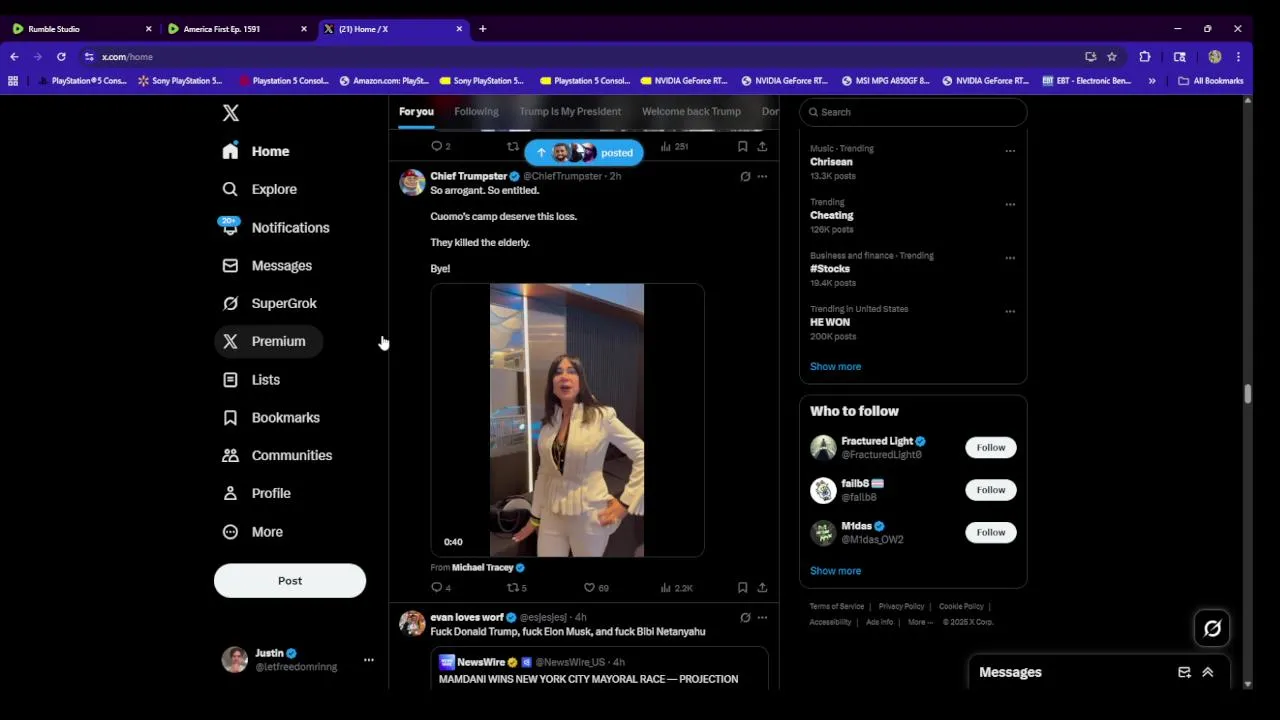
Task: Expand the Messages drawer
Action: point(1208,672)
